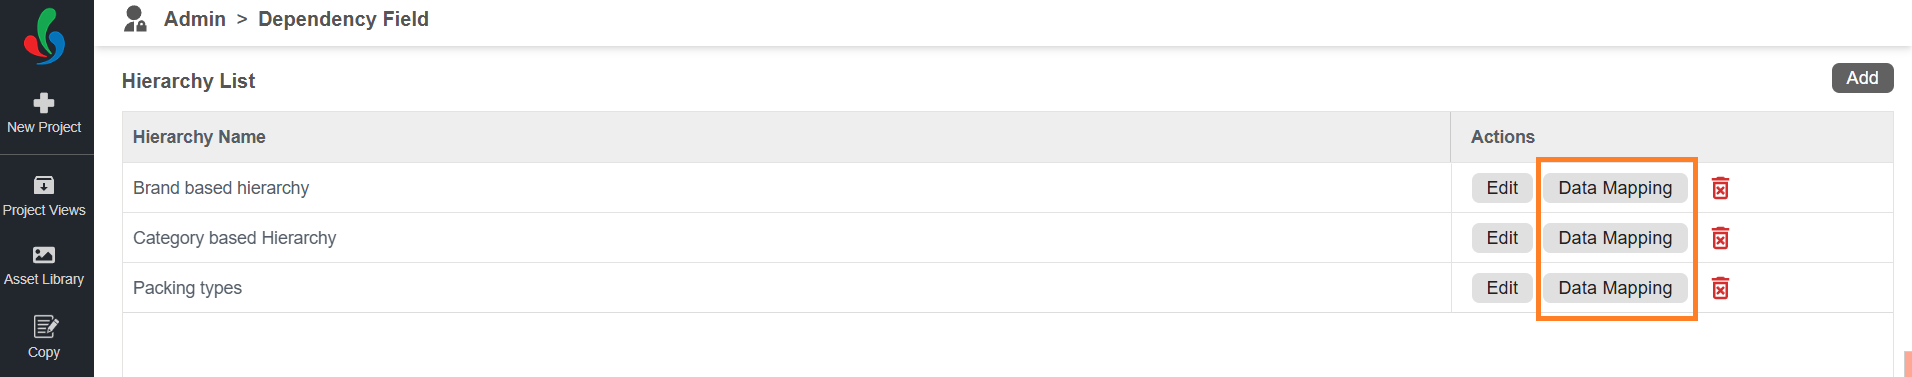This screenshot has height=377, width=1912.
Task: Delete the Brand based hierarchy row
Action: 1720,188
